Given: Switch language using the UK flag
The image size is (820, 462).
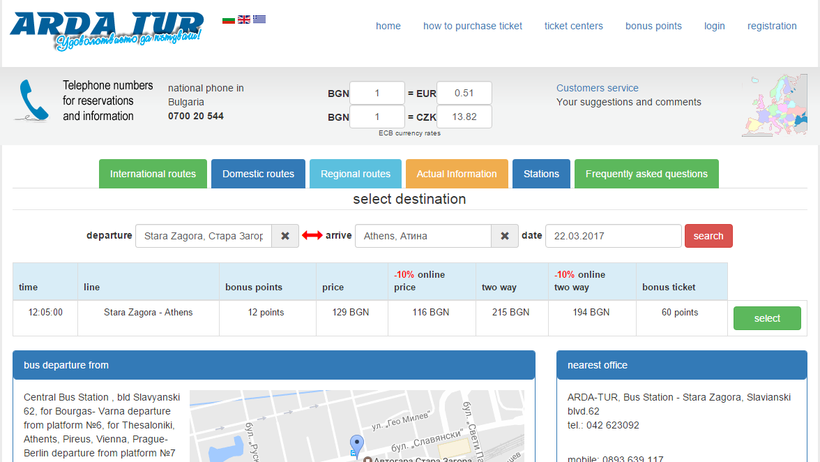Looking at the screenshot, I should tap(244, 19).
